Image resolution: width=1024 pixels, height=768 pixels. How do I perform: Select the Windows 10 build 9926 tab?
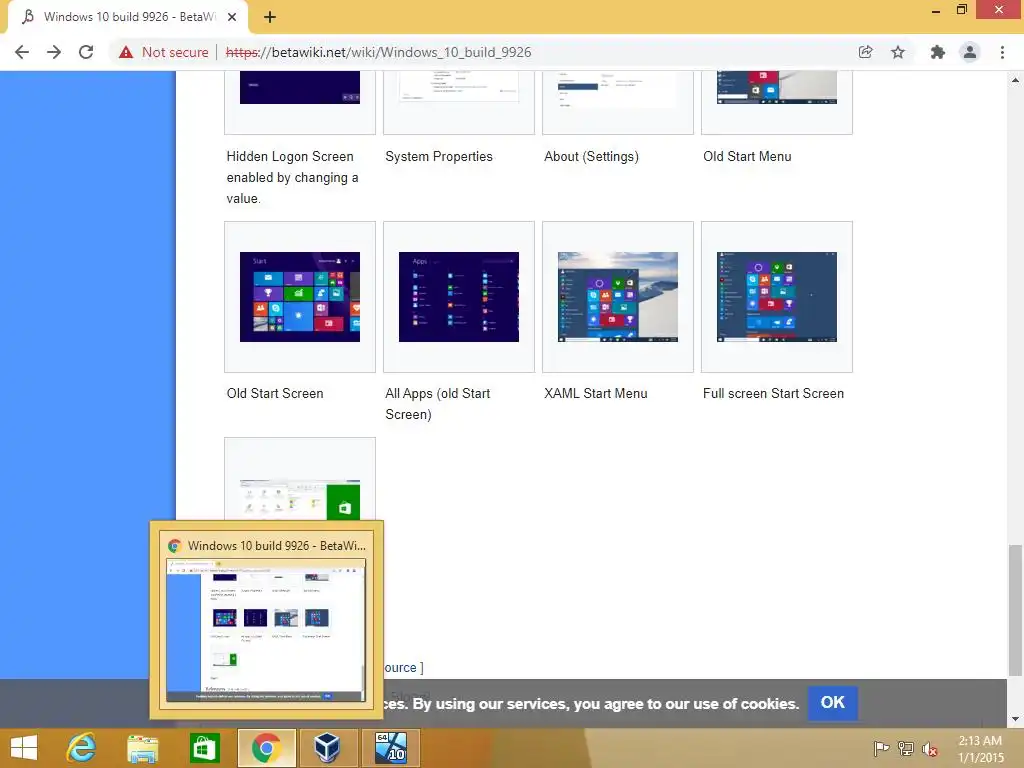coord(127,18)
